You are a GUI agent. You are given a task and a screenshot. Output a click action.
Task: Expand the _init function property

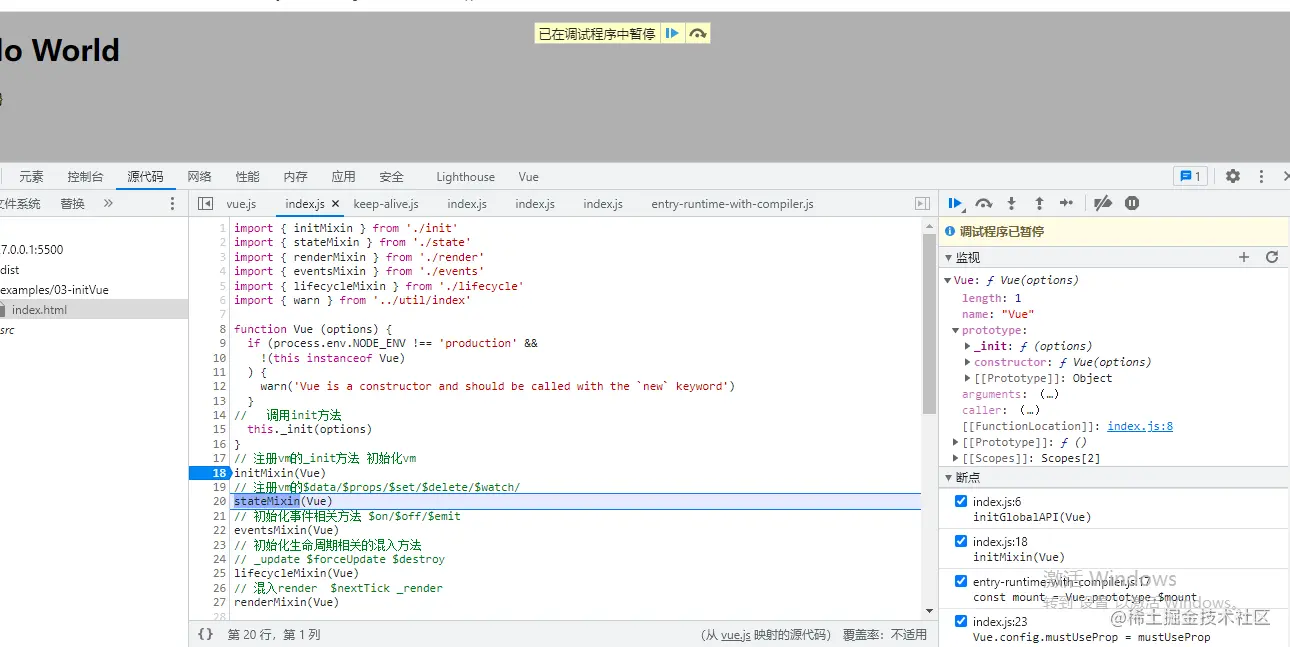(x=967, y=346)
